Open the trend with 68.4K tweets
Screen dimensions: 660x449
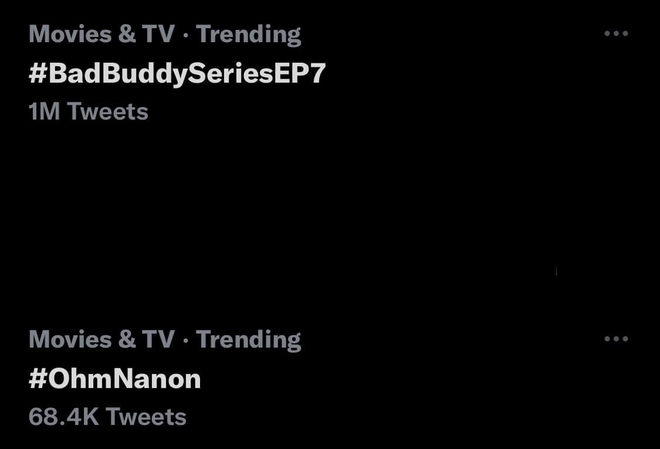[x=114, y=379]
